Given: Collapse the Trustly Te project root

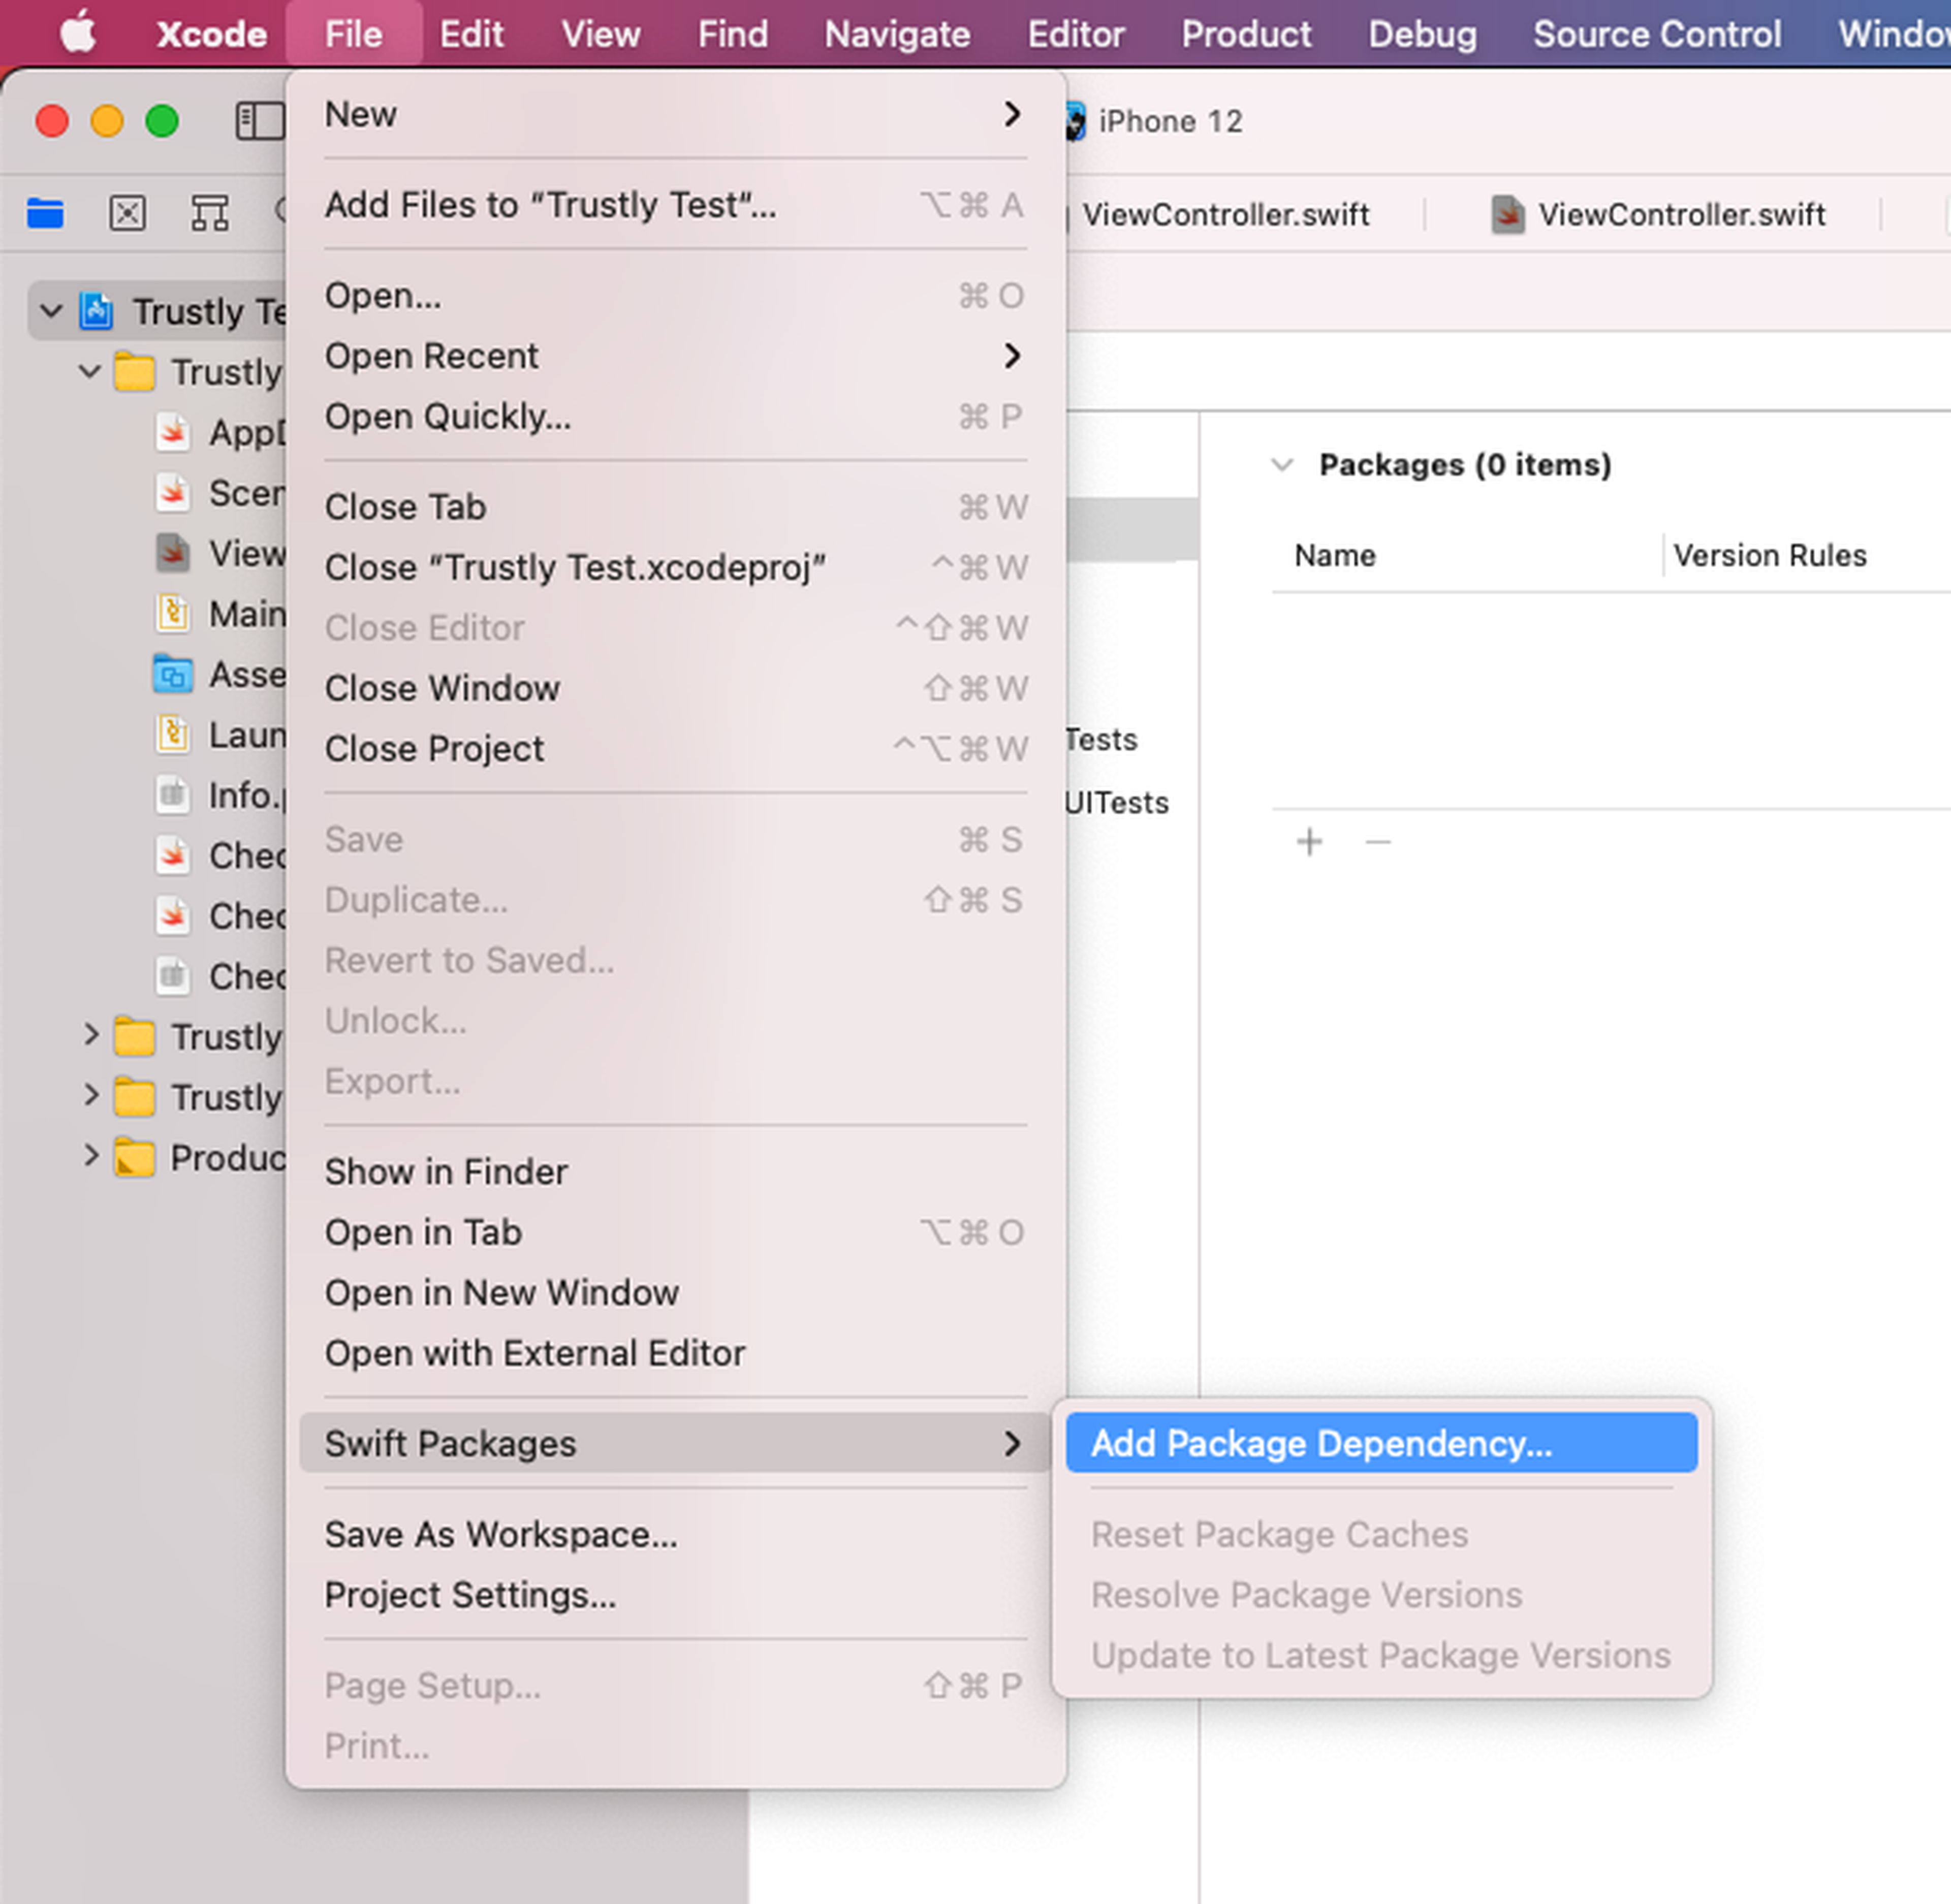Looking at the screenshot, I should click(51, 311).
